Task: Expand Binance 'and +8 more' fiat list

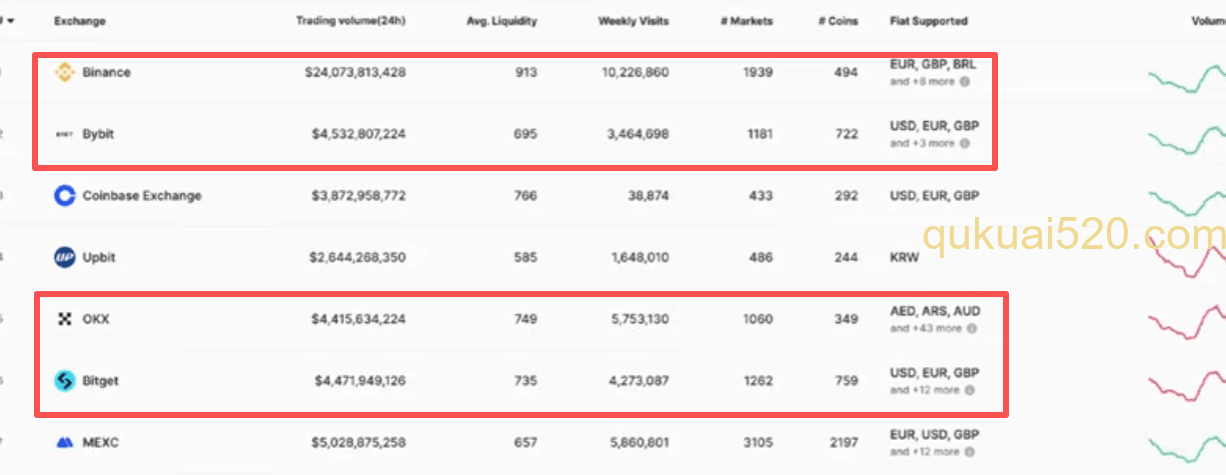Action: point(923,81)
